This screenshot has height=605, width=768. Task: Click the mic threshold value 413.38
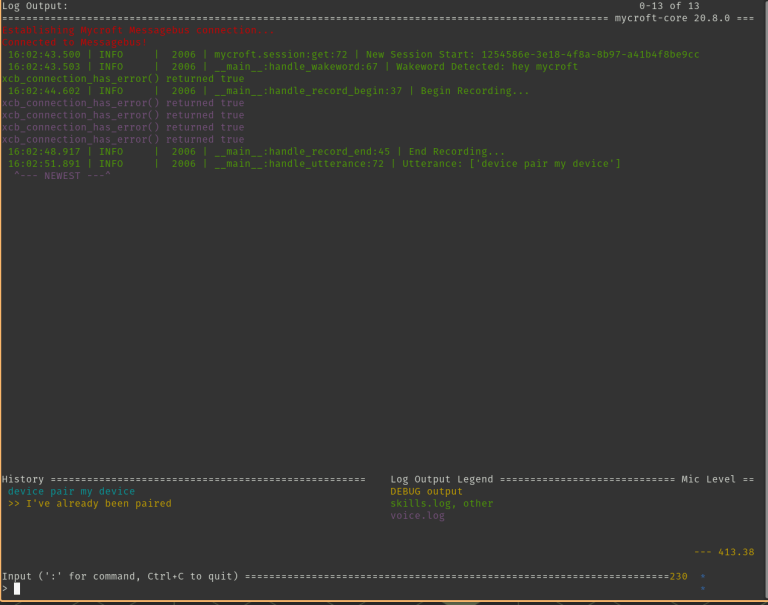tap(736, 552)
